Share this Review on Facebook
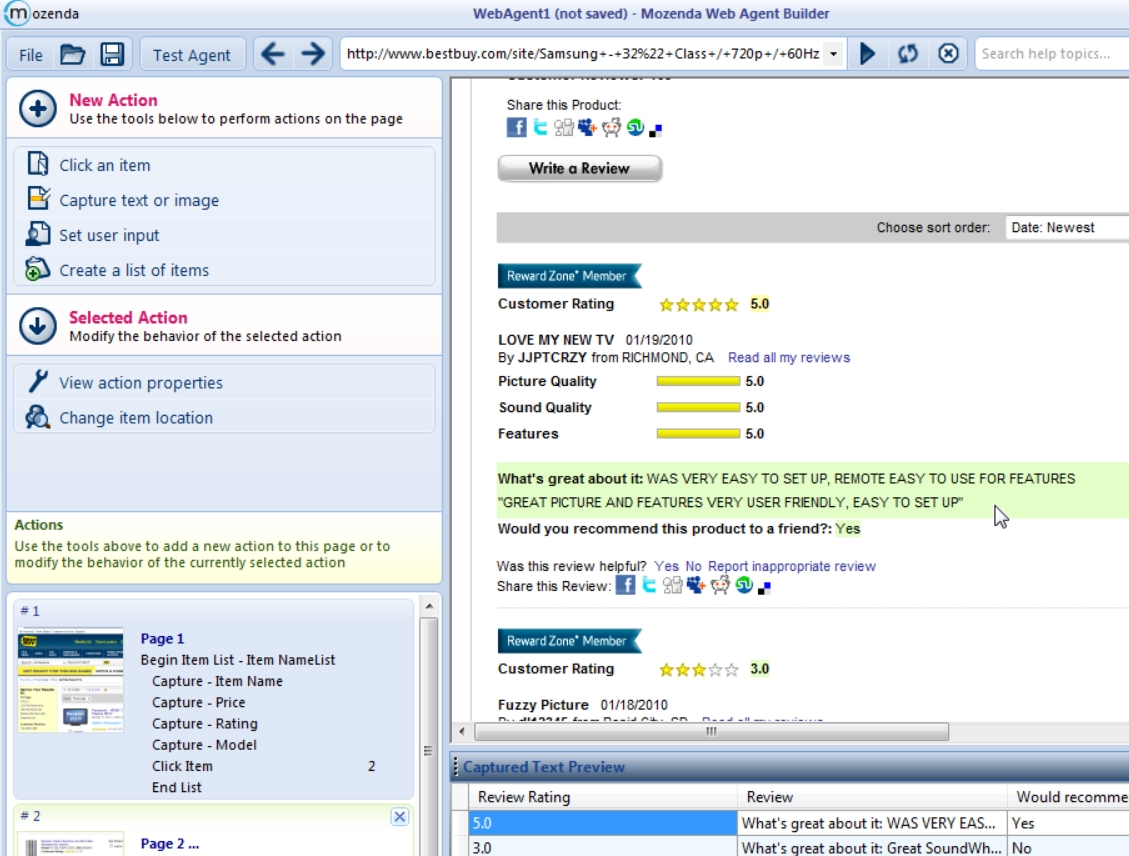The width and height of the screenshot is (1129, 856). [x=625, y=585]
